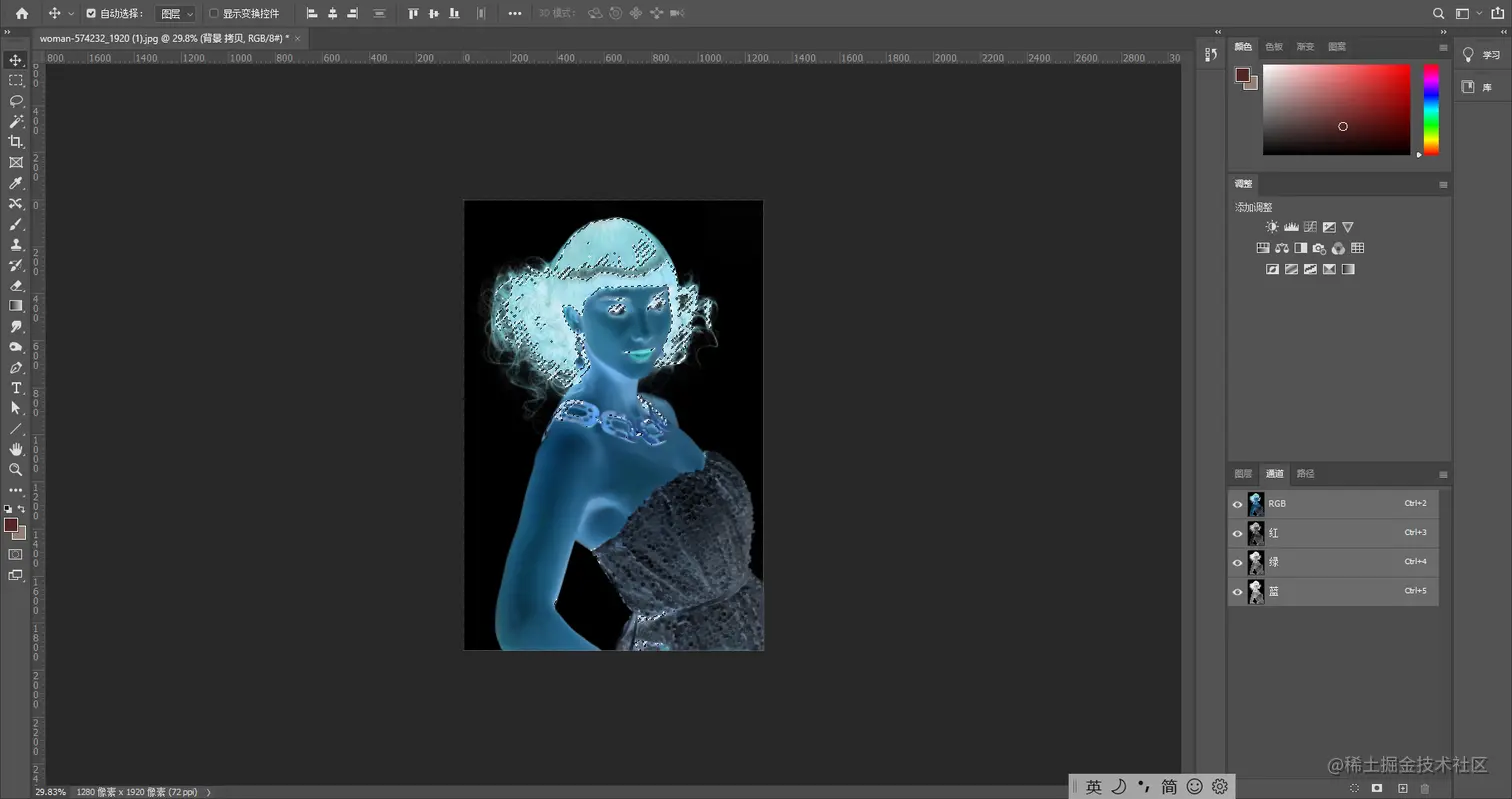Image resolution: width=1512 pixels, height=799 pixels.
Task: Click the save selection as channel icon
Action: coord(1377,788)
